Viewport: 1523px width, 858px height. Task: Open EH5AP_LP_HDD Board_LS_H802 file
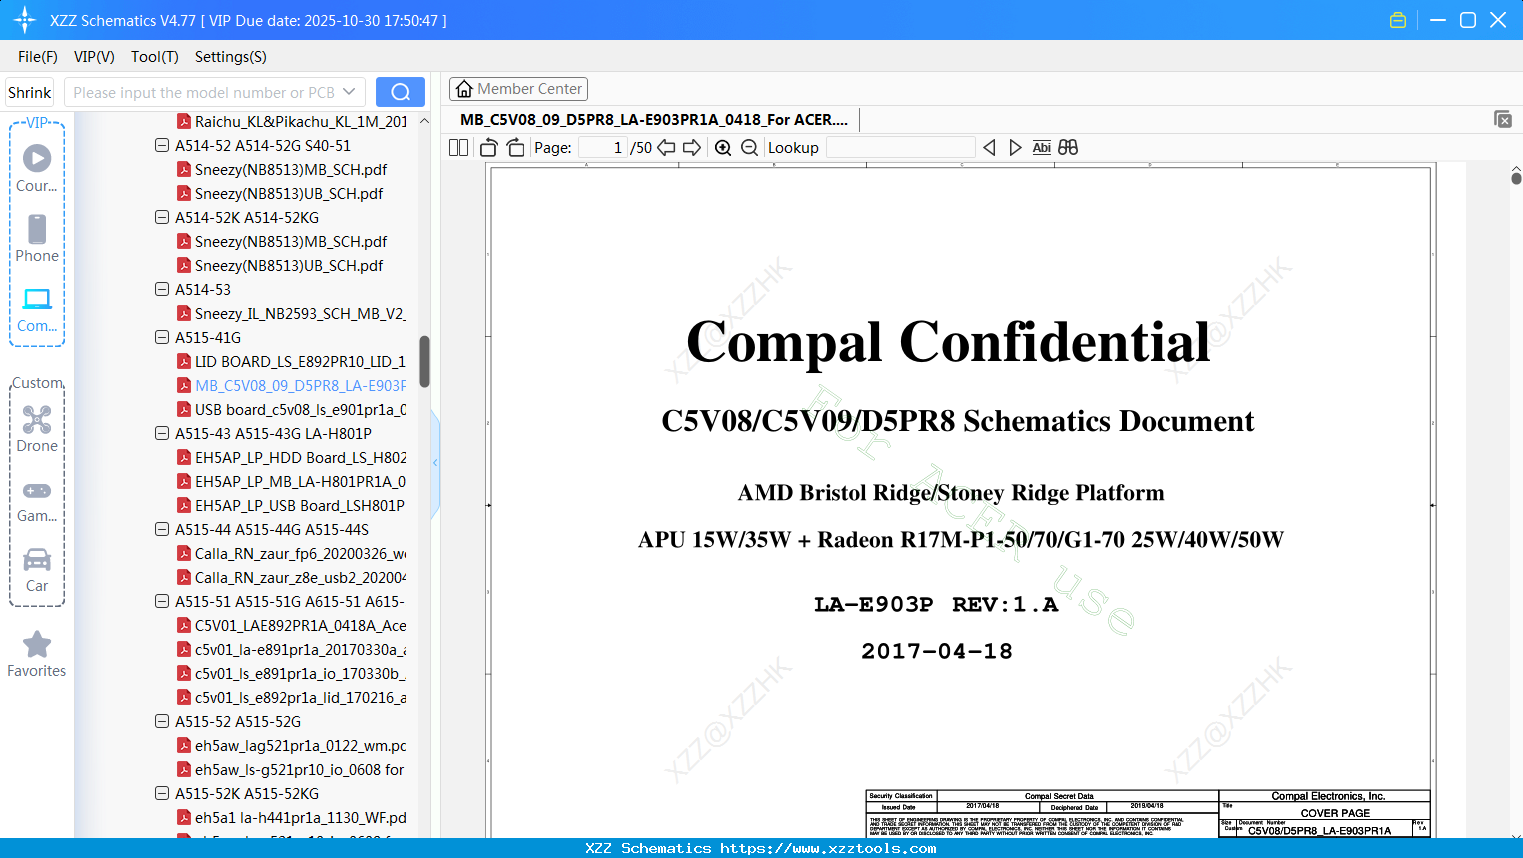point(291,457)
